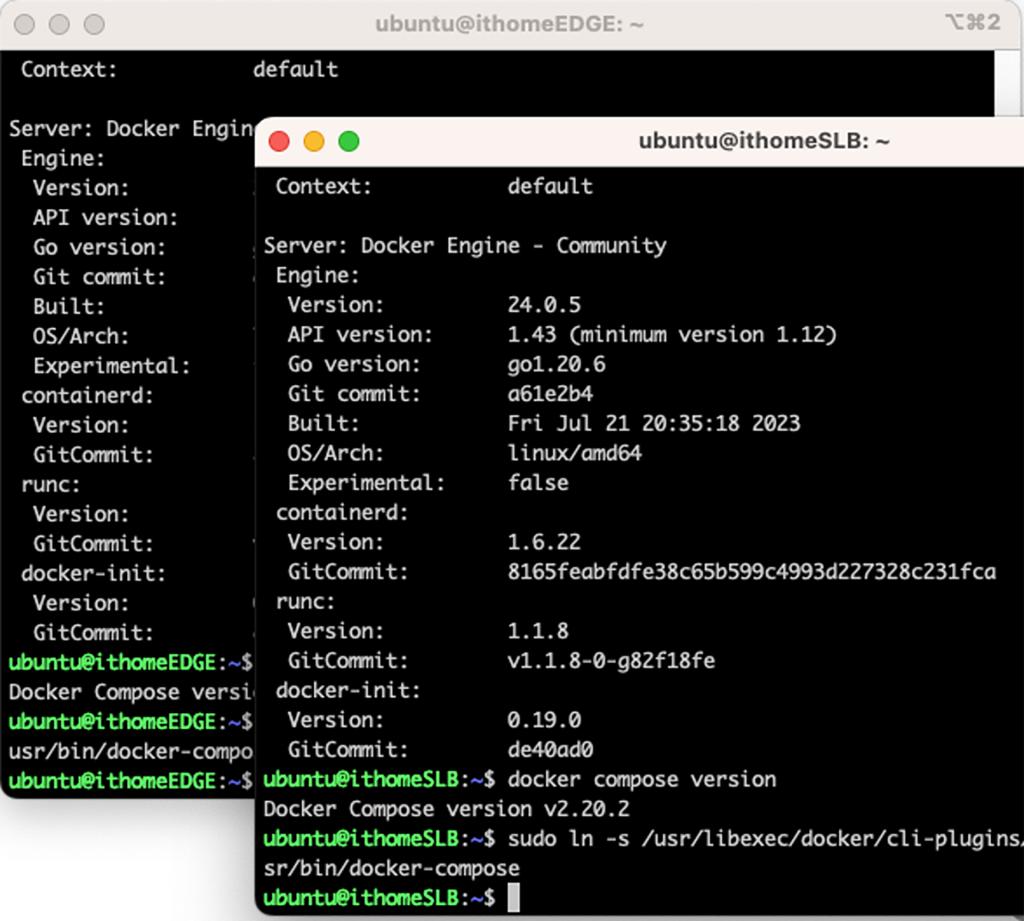Minimize the ithomeSLB terminal window
Image resolution: width=1024 pixels, height=921 pixels.
click(313, 141)
